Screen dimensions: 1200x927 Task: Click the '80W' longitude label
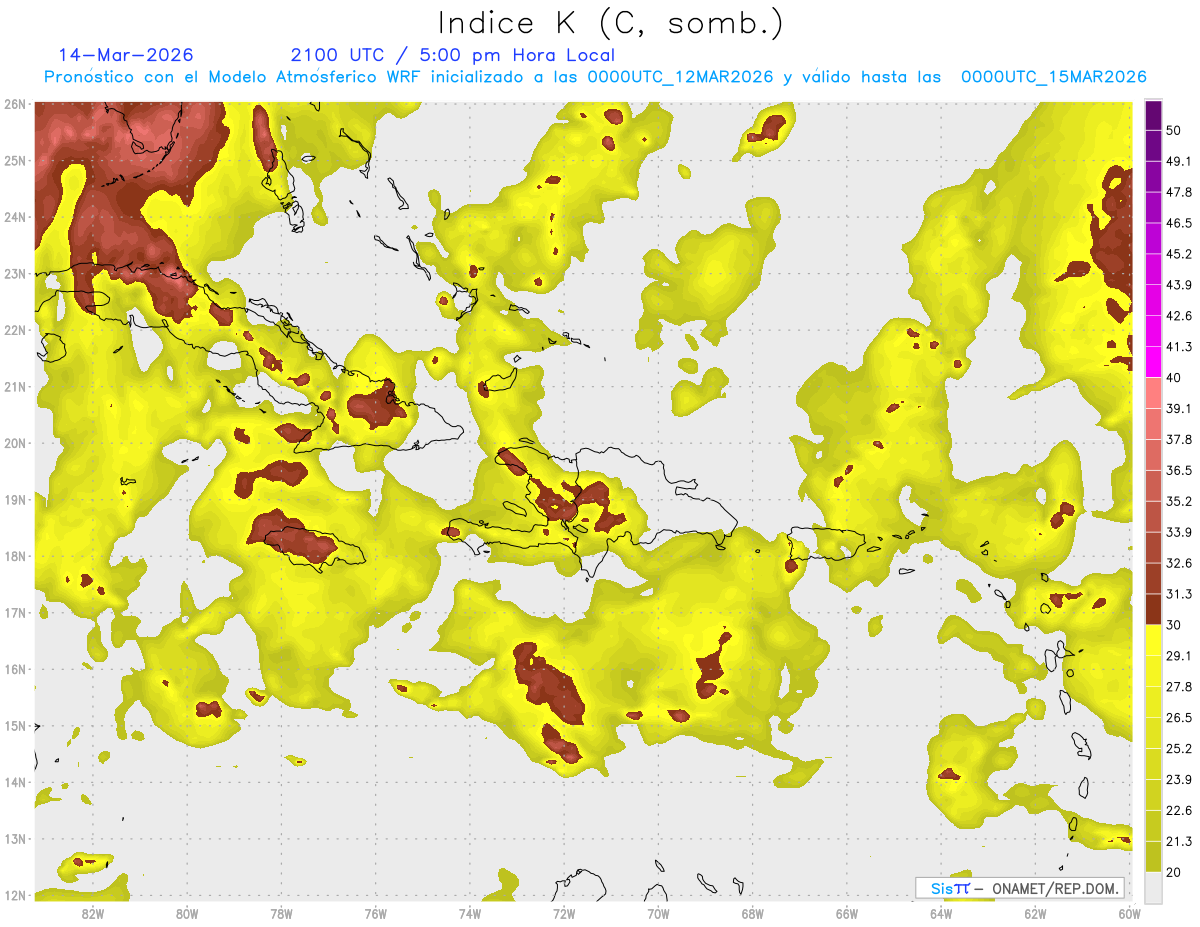click(187, 913)
